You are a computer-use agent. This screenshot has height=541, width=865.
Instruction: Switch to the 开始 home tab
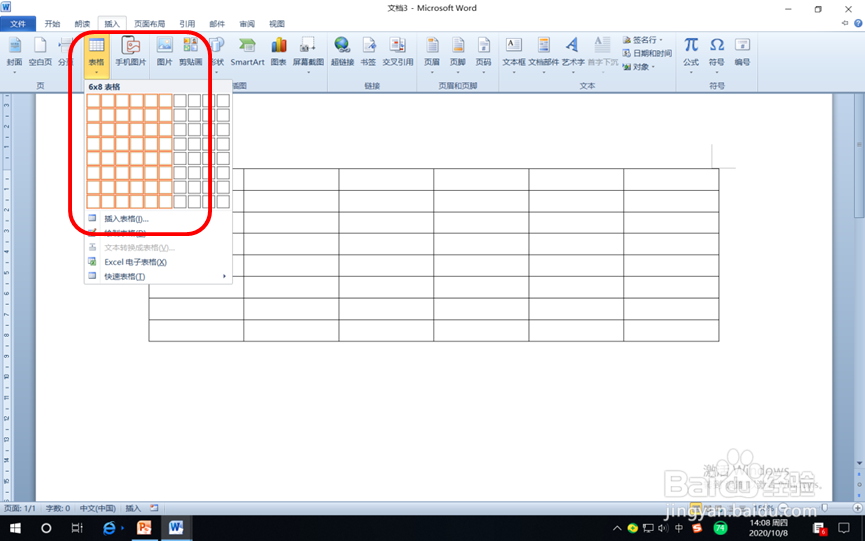[x=52, y=24]
